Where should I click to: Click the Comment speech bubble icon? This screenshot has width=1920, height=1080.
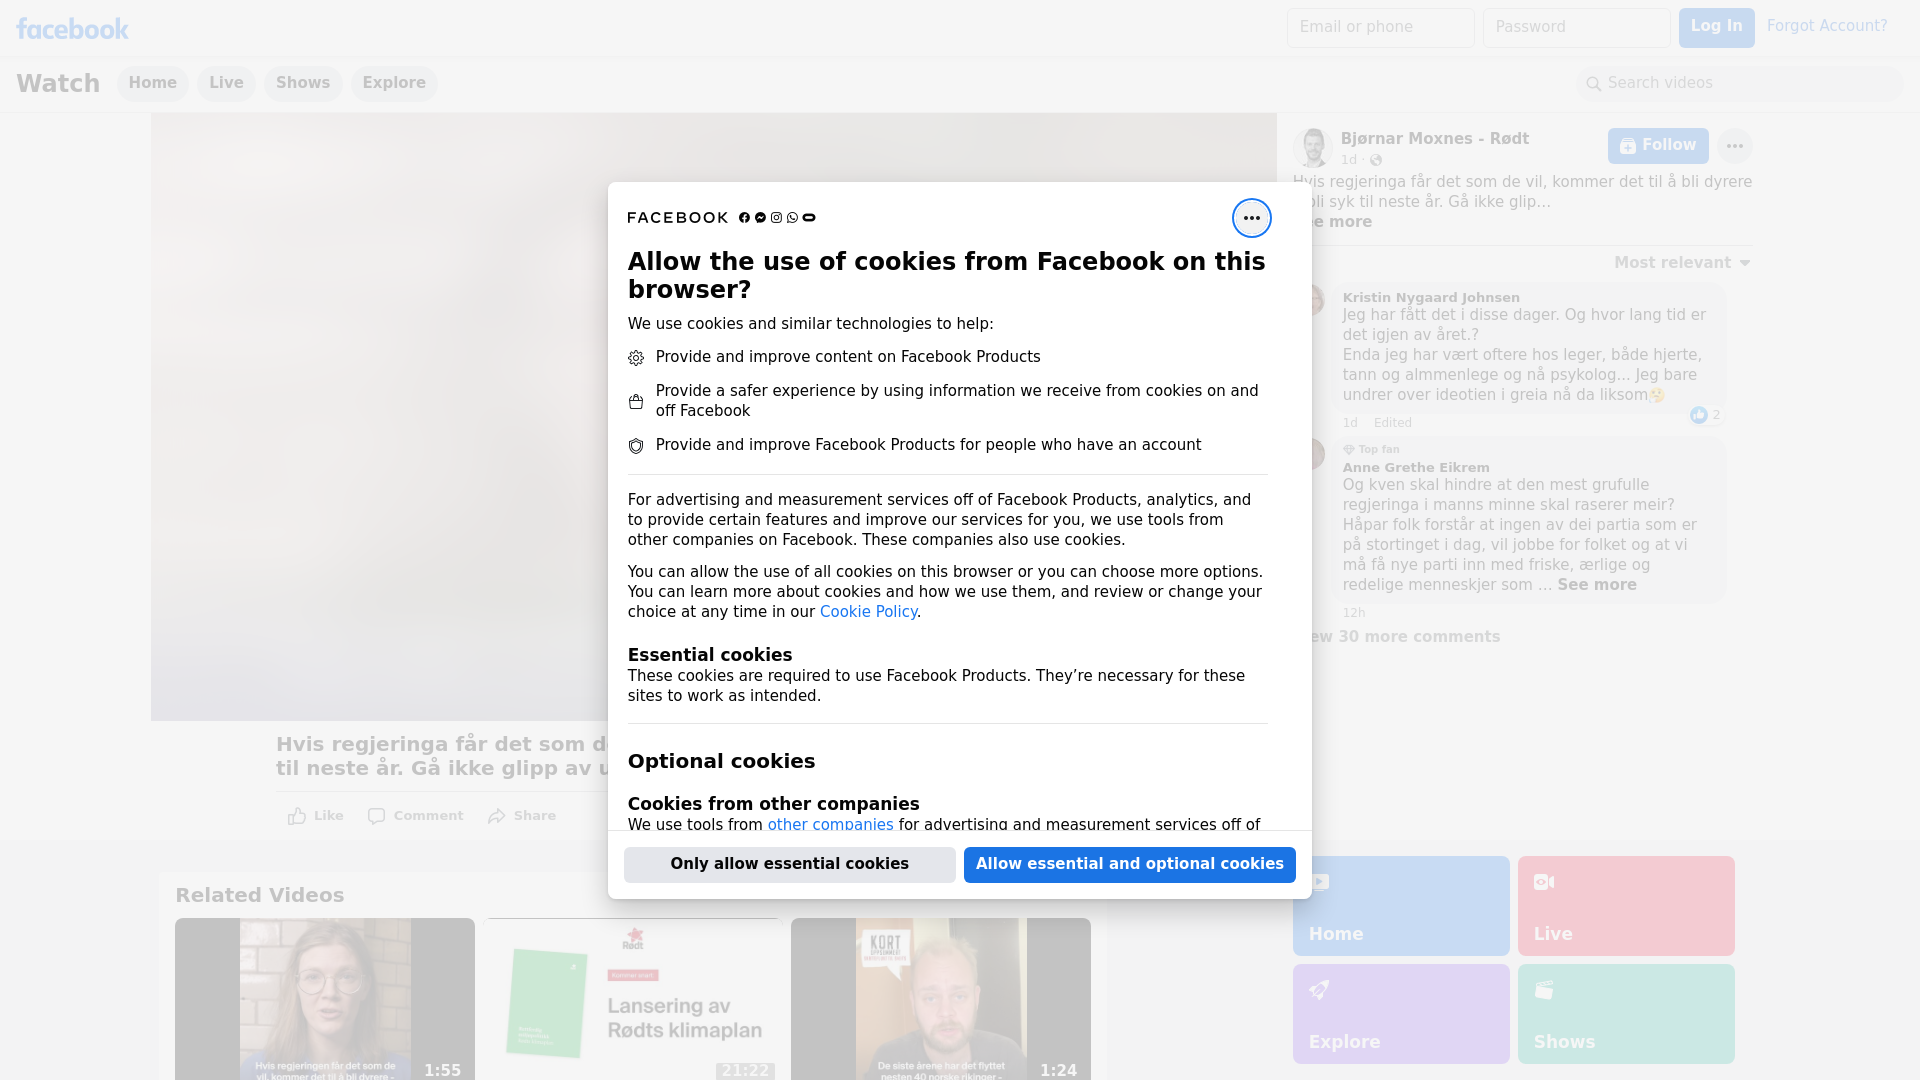click(376, 816)
